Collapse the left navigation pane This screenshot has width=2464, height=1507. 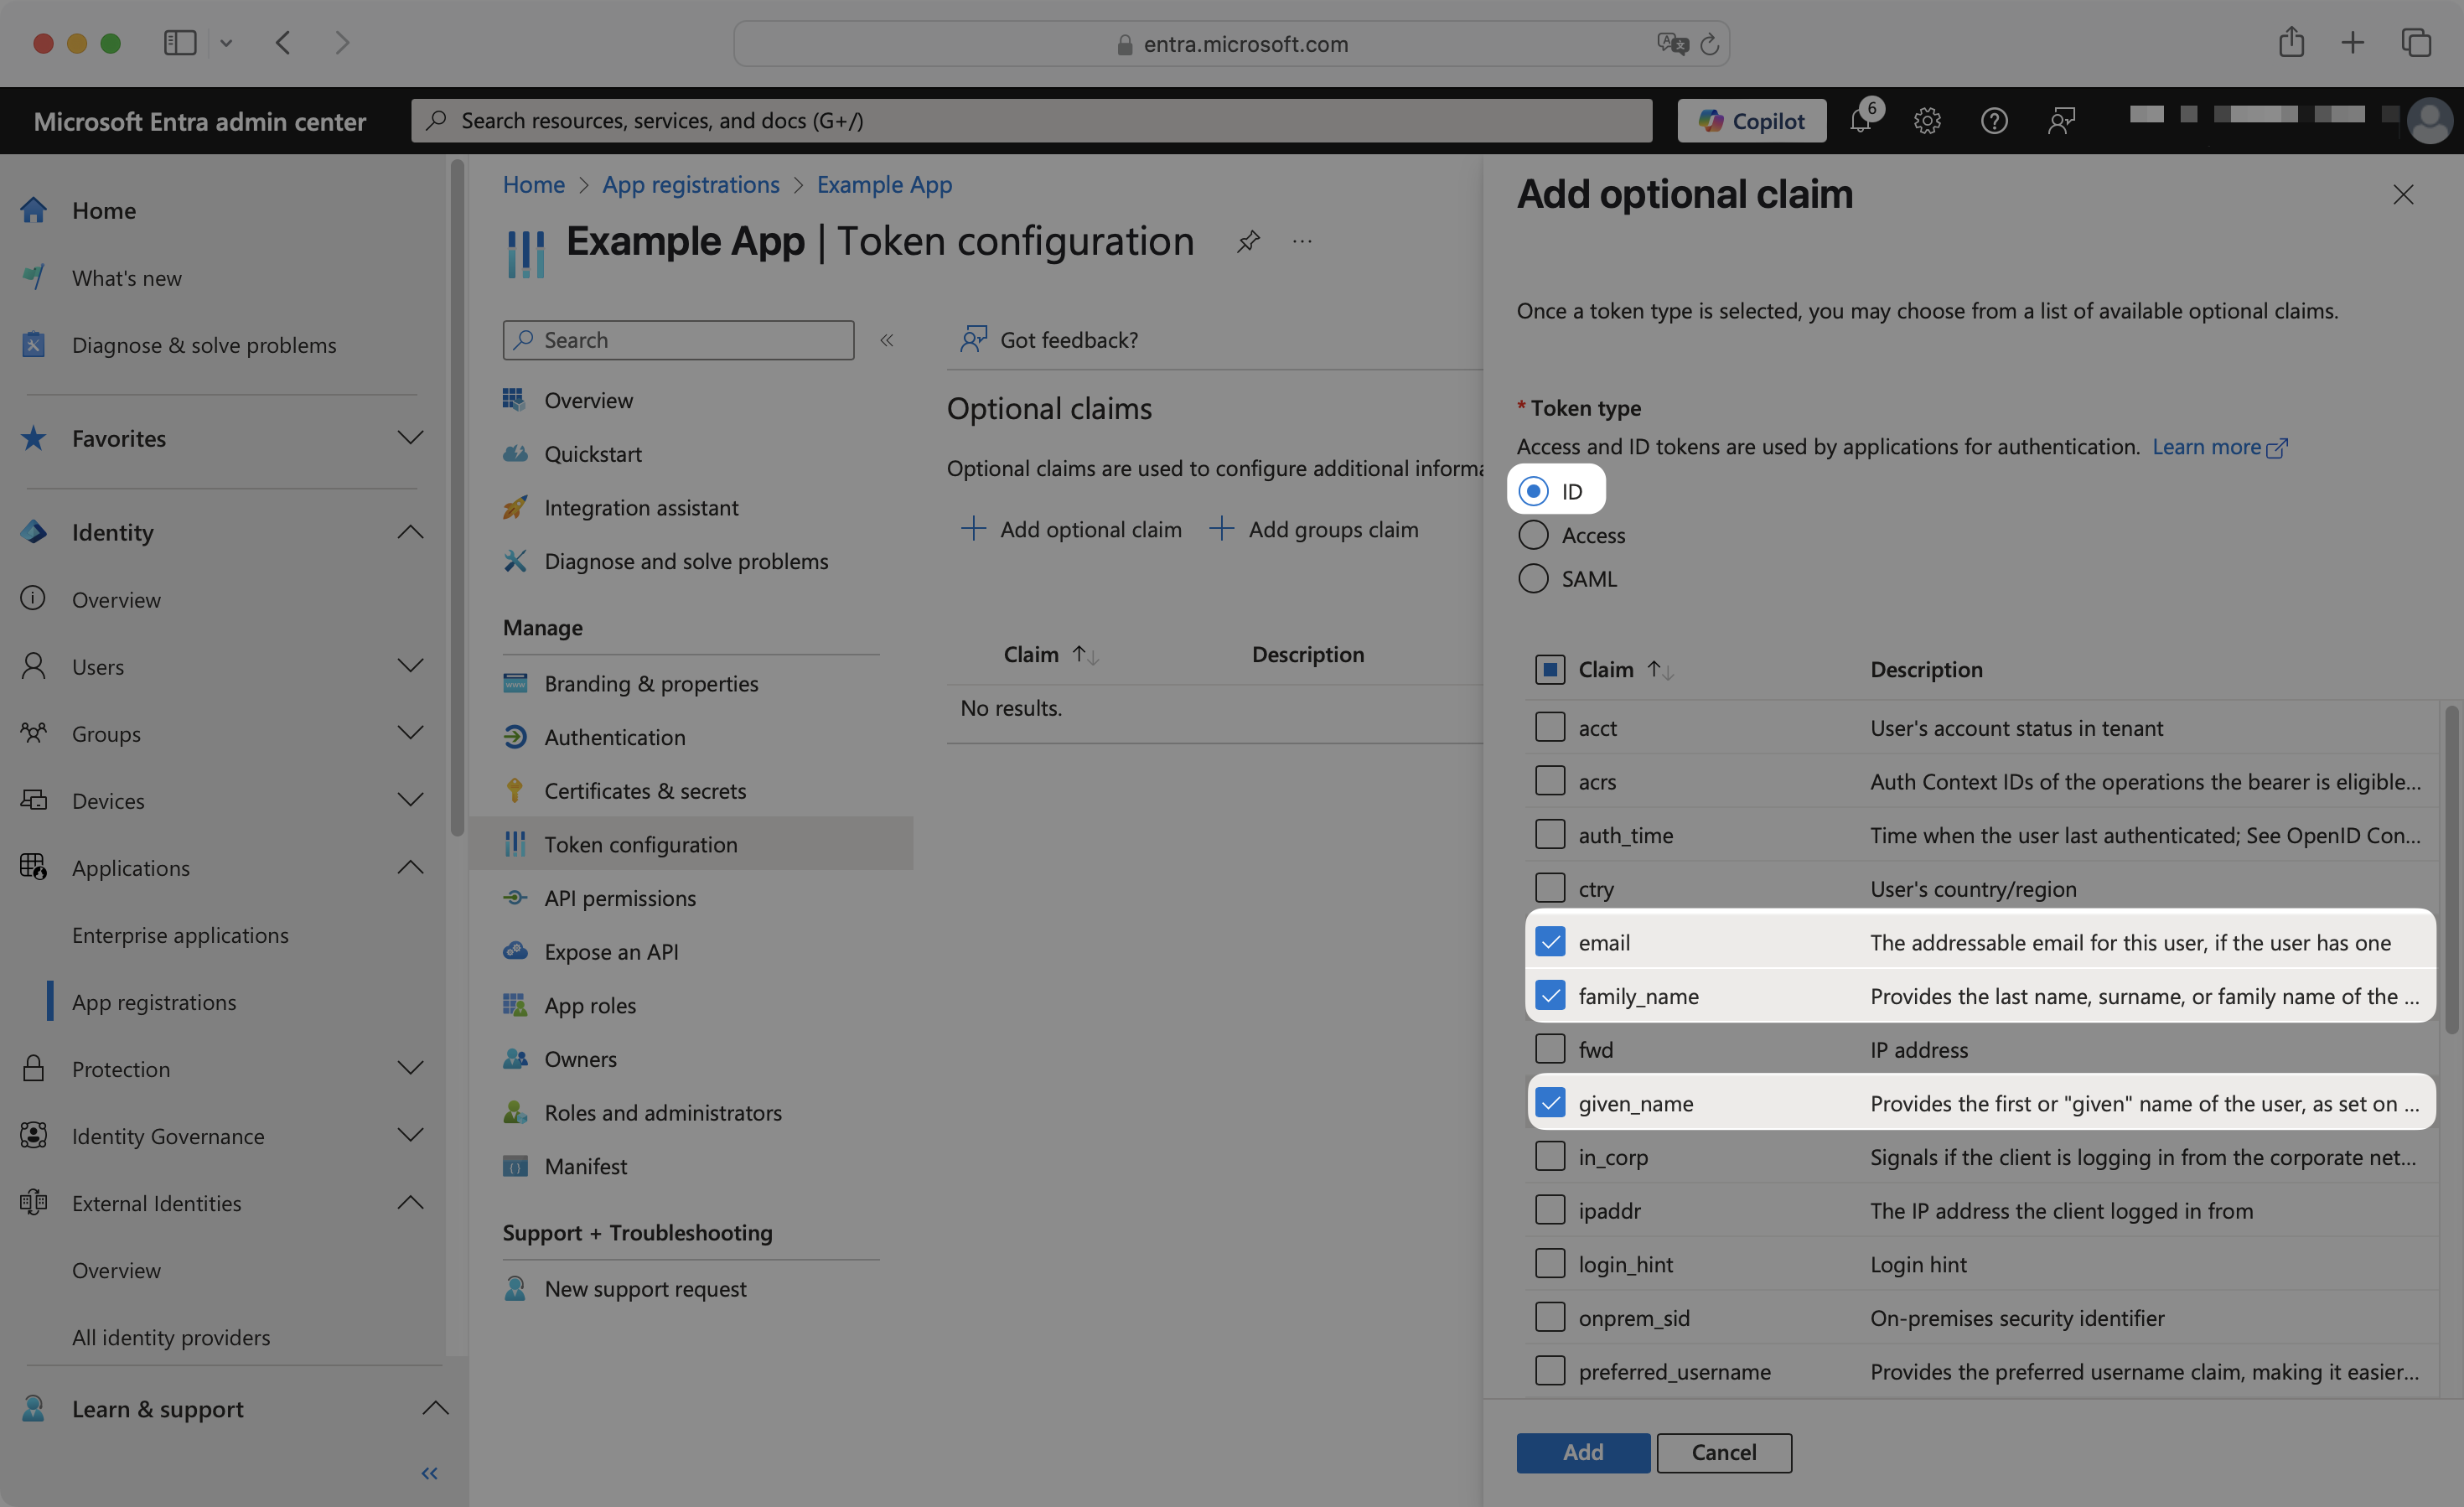(x=429, y=1472)
